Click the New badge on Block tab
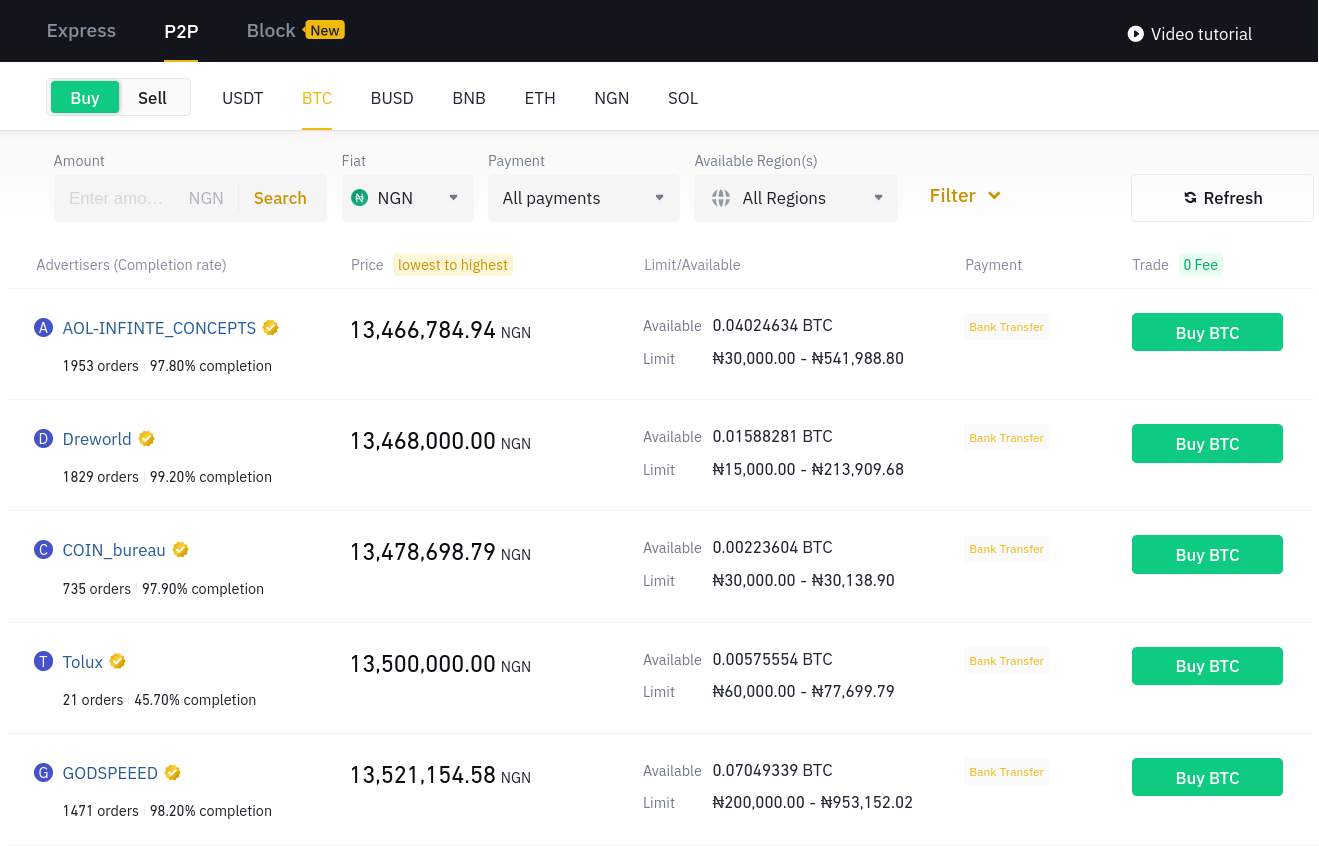 325,30
